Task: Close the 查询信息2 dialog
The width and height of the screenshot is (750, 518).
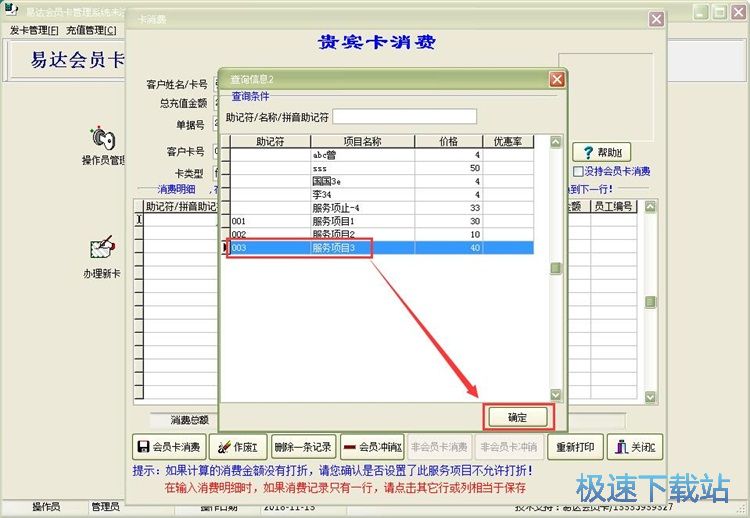Action: pos(557,79)
